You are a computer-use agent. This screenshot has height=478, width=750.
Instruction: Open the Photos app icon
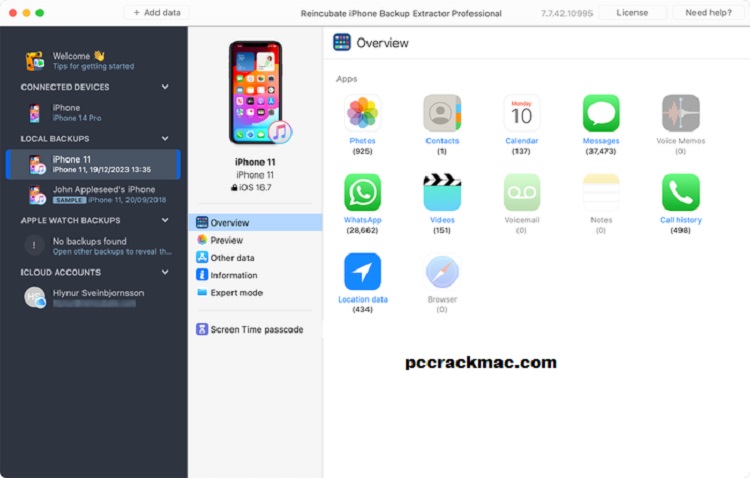pyautogui.click(x=362, y=113)
